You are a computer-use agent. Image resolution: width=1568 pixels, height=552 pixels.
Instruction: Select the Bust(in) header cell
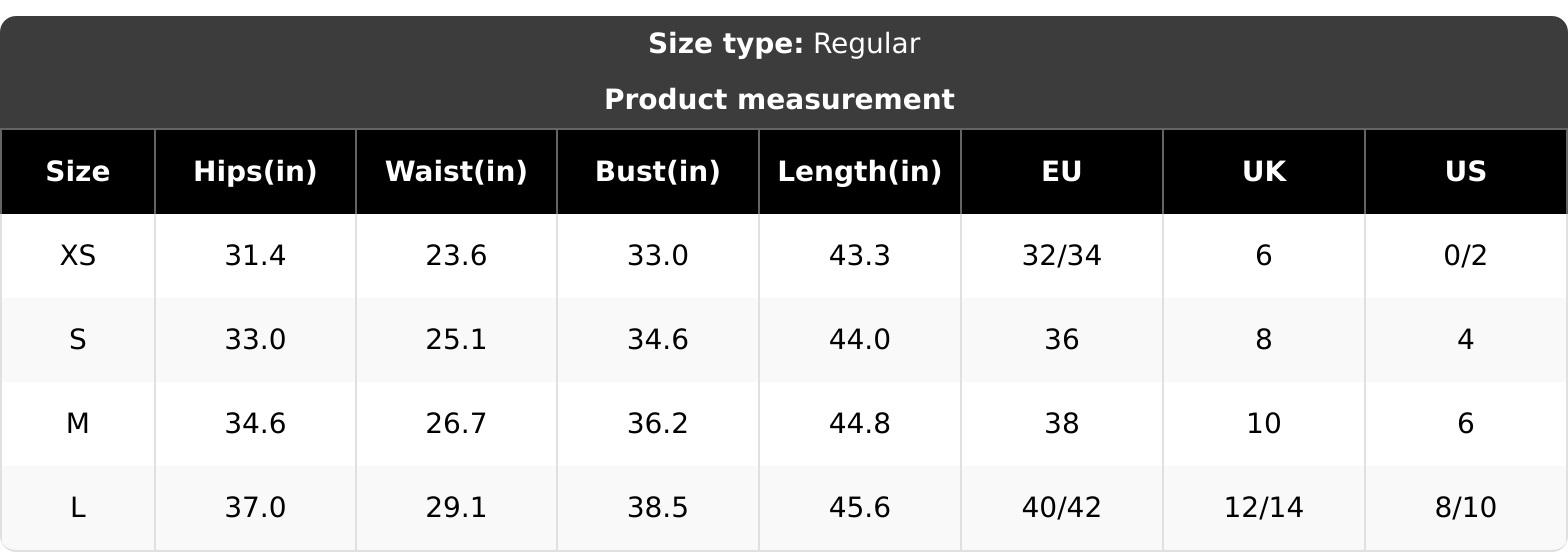pos(658,172)
